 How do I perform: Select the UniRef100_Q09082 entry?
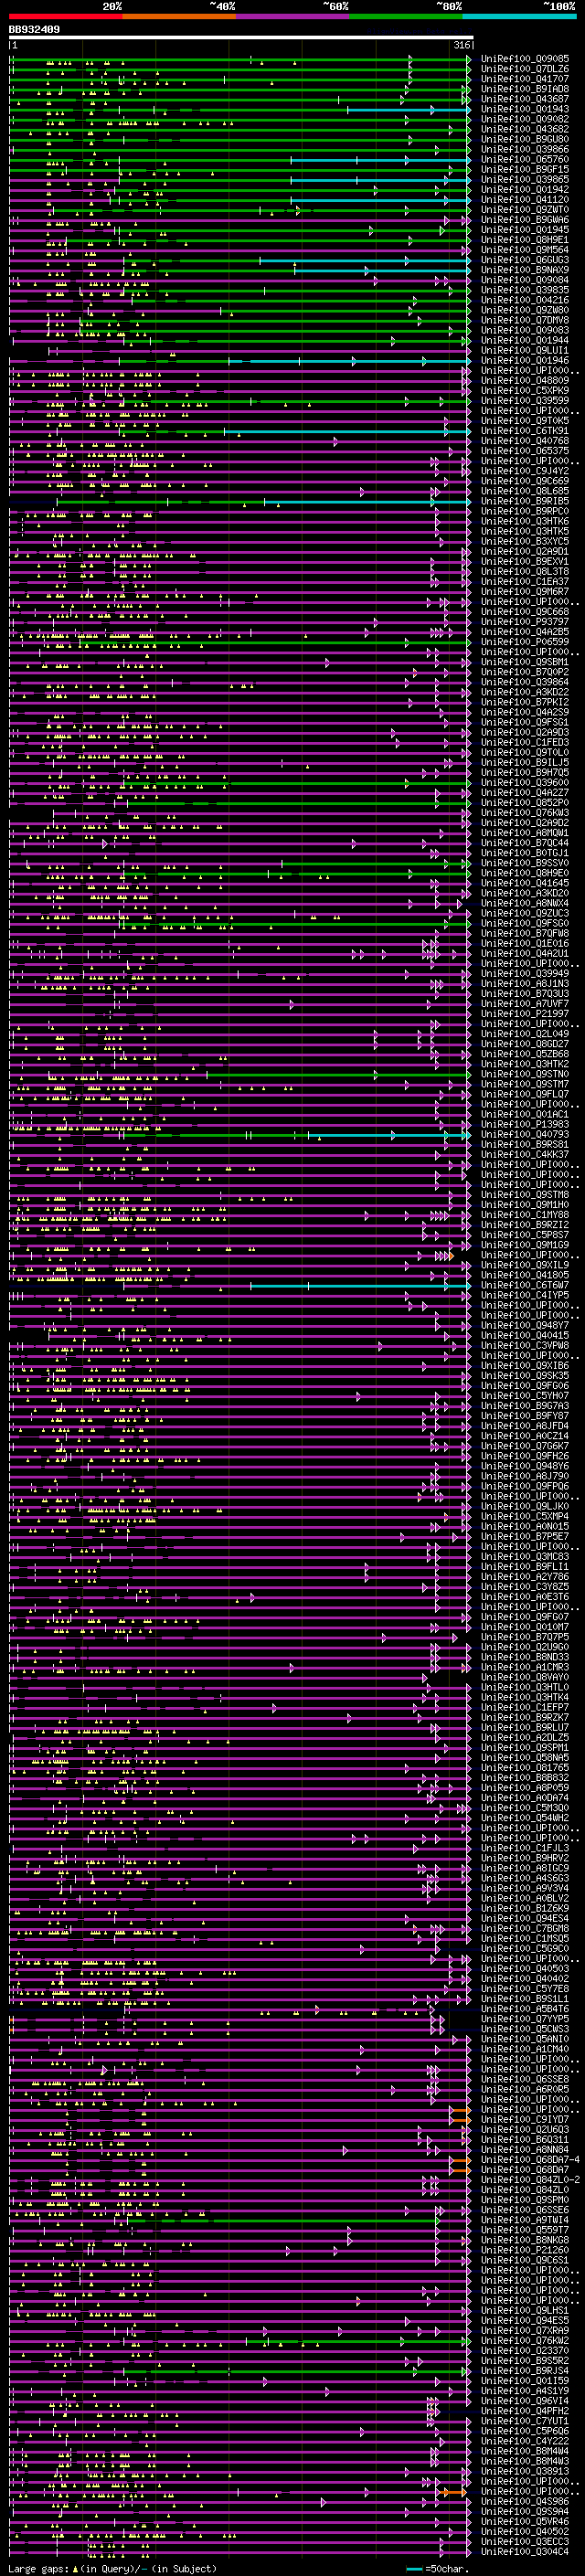[524, 119]
